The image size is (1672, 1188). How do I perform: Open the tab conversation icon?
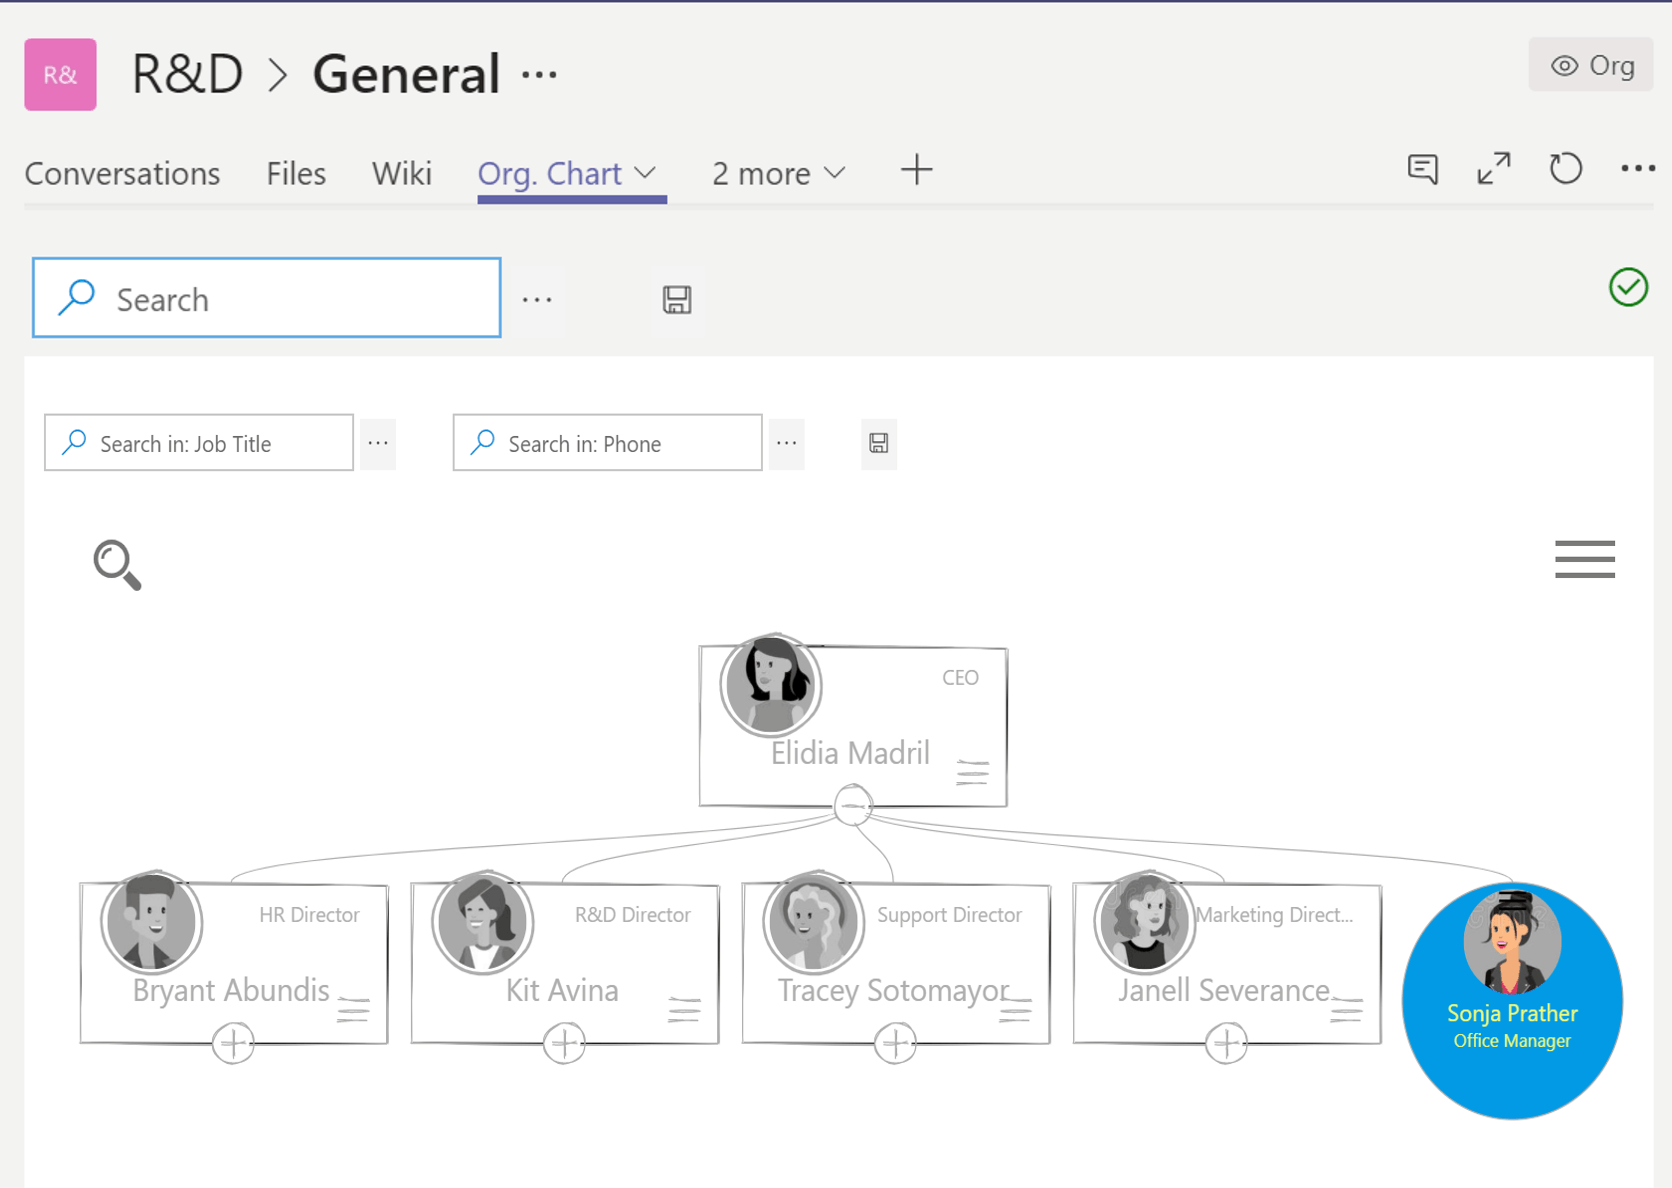[x=1422, y=170]
